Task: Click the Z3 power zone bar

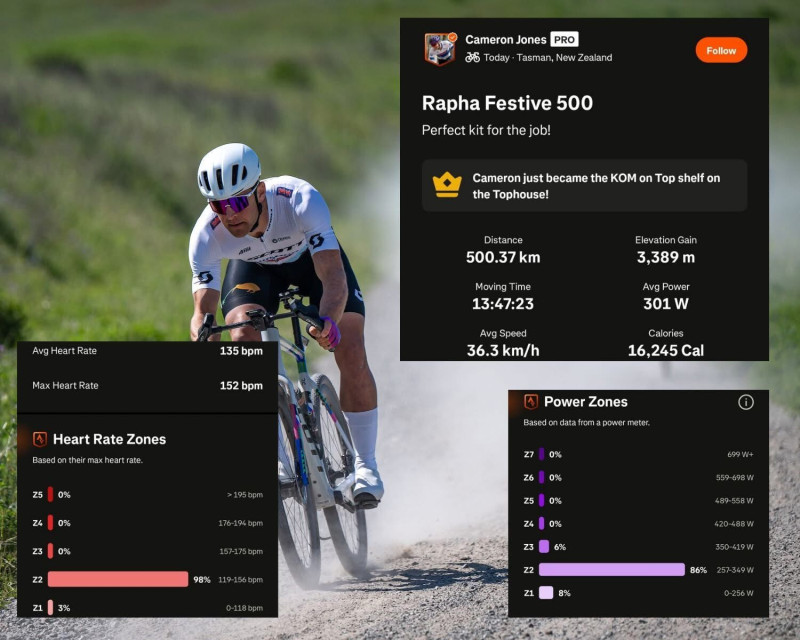Action: tap(544, 547)
